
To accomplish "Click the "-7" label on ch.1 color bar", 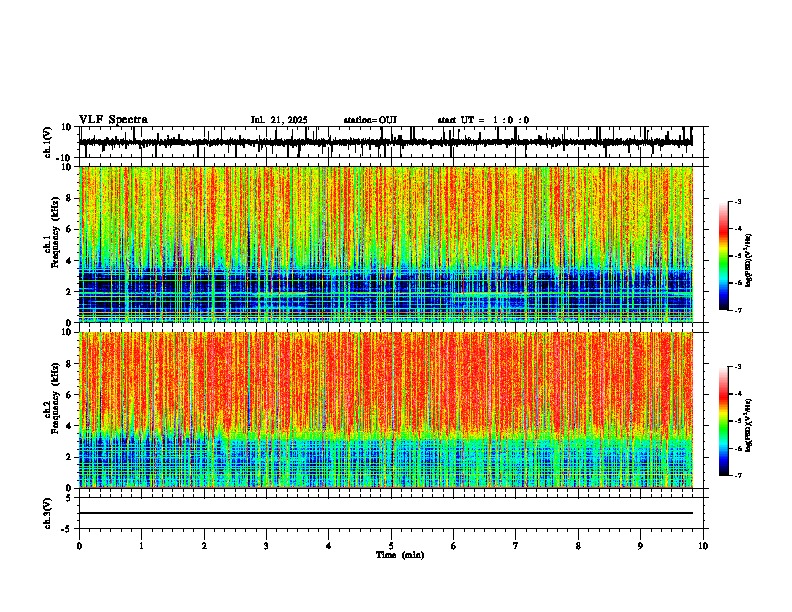I will (x=737, y=310).
